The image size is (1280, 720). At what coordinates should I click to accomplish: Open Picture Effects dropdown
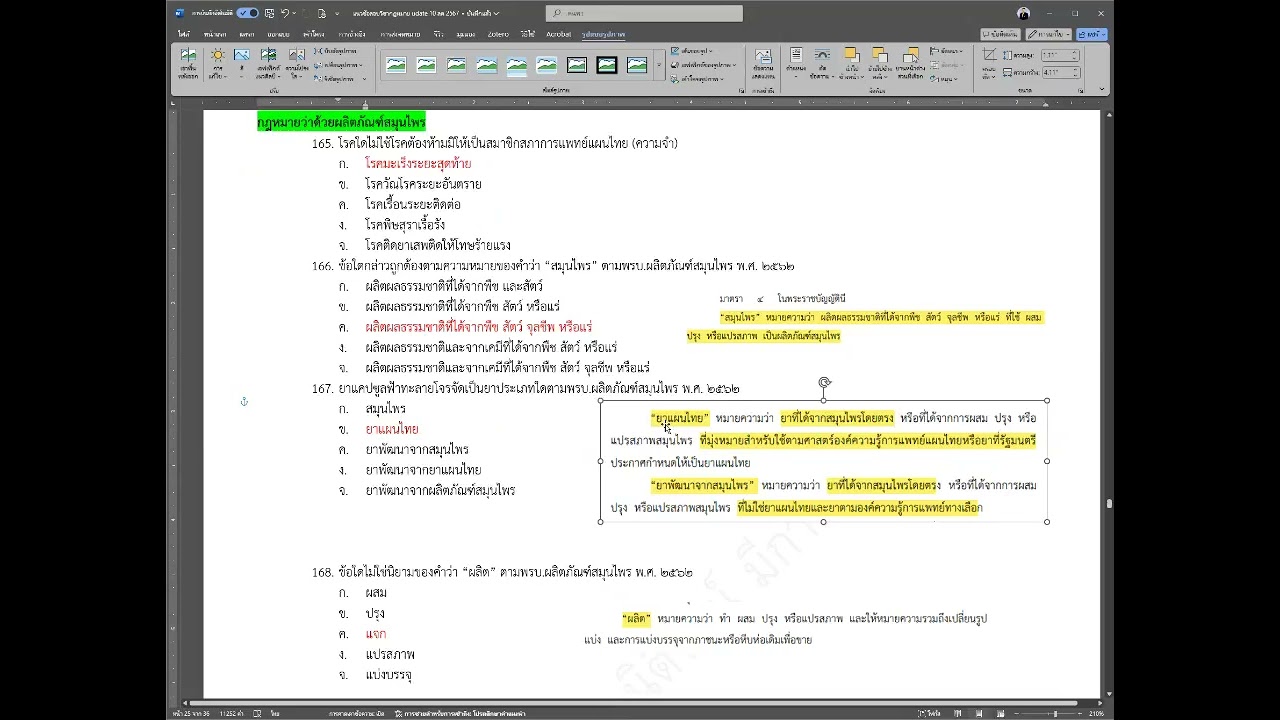(x=704, y=65)
